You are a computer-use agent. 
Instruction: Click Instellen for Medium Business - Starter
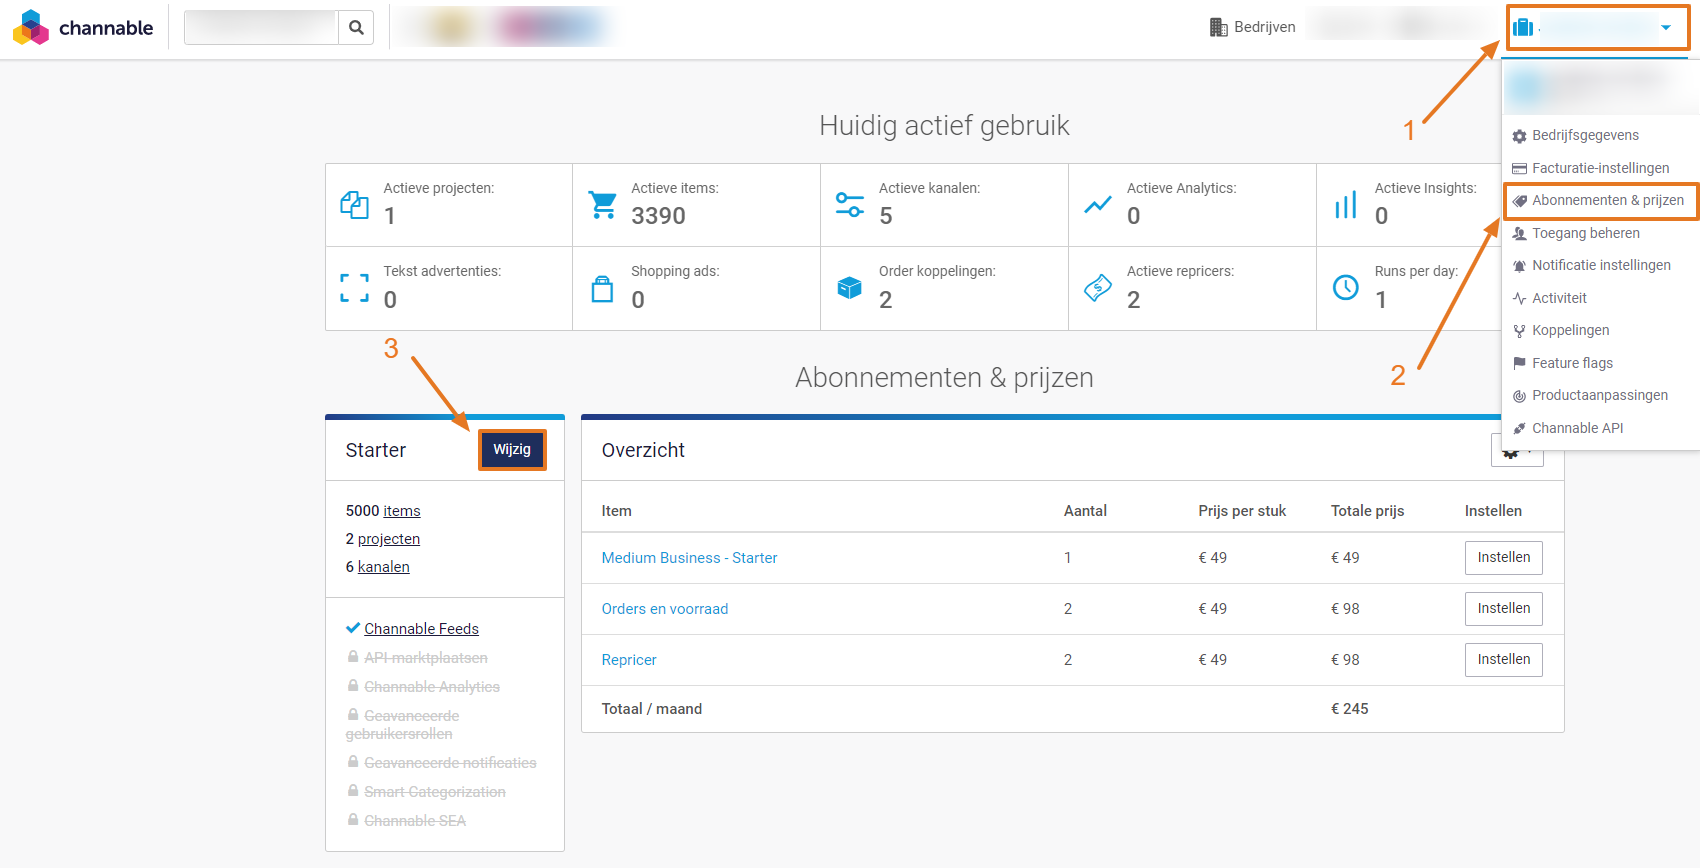[x=1504, y=558]
